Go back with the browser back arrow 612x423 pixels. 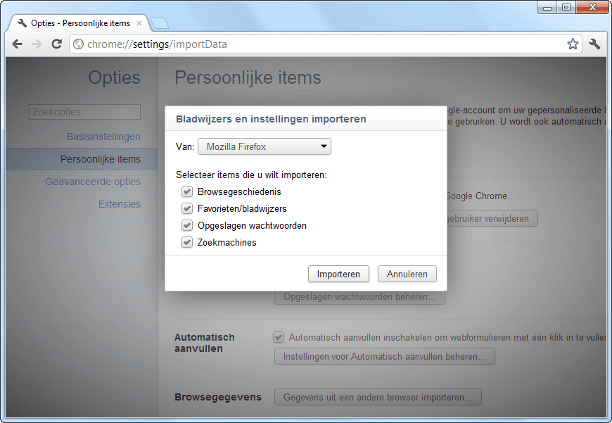[17, 44]
